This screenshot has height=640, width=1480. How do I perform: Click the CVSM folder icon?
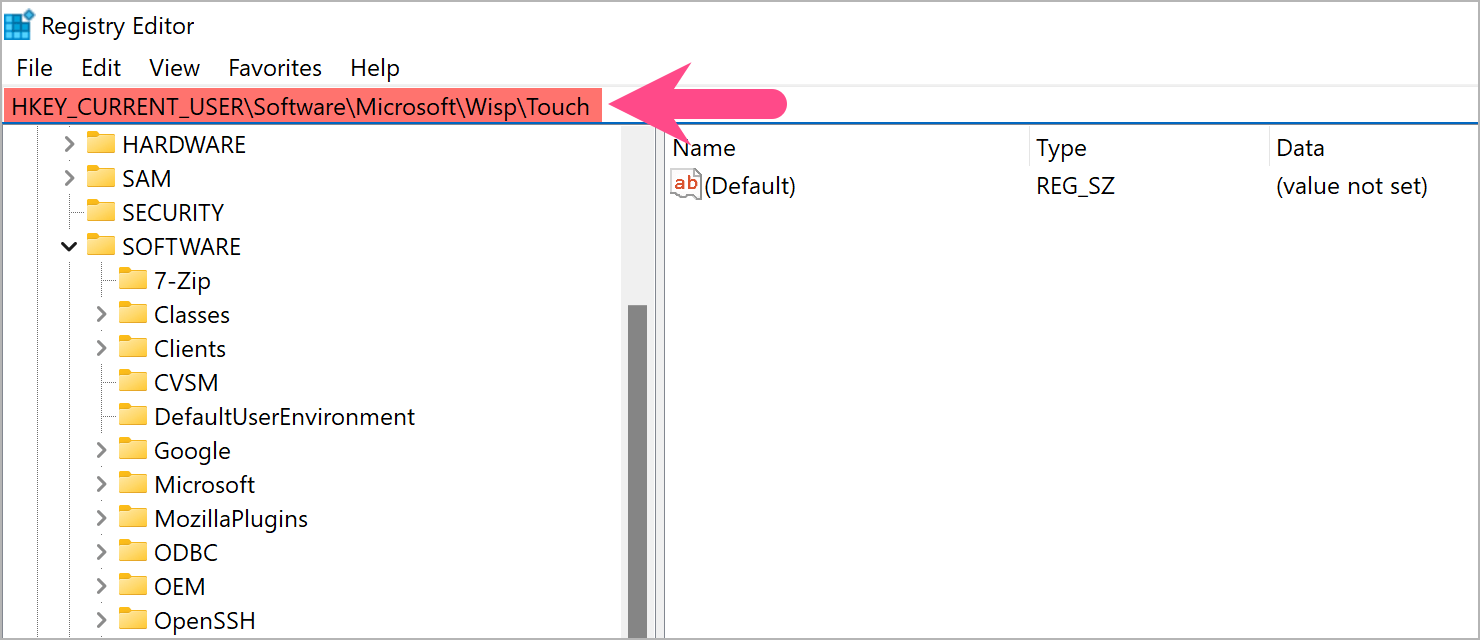(x=134, y=382)
